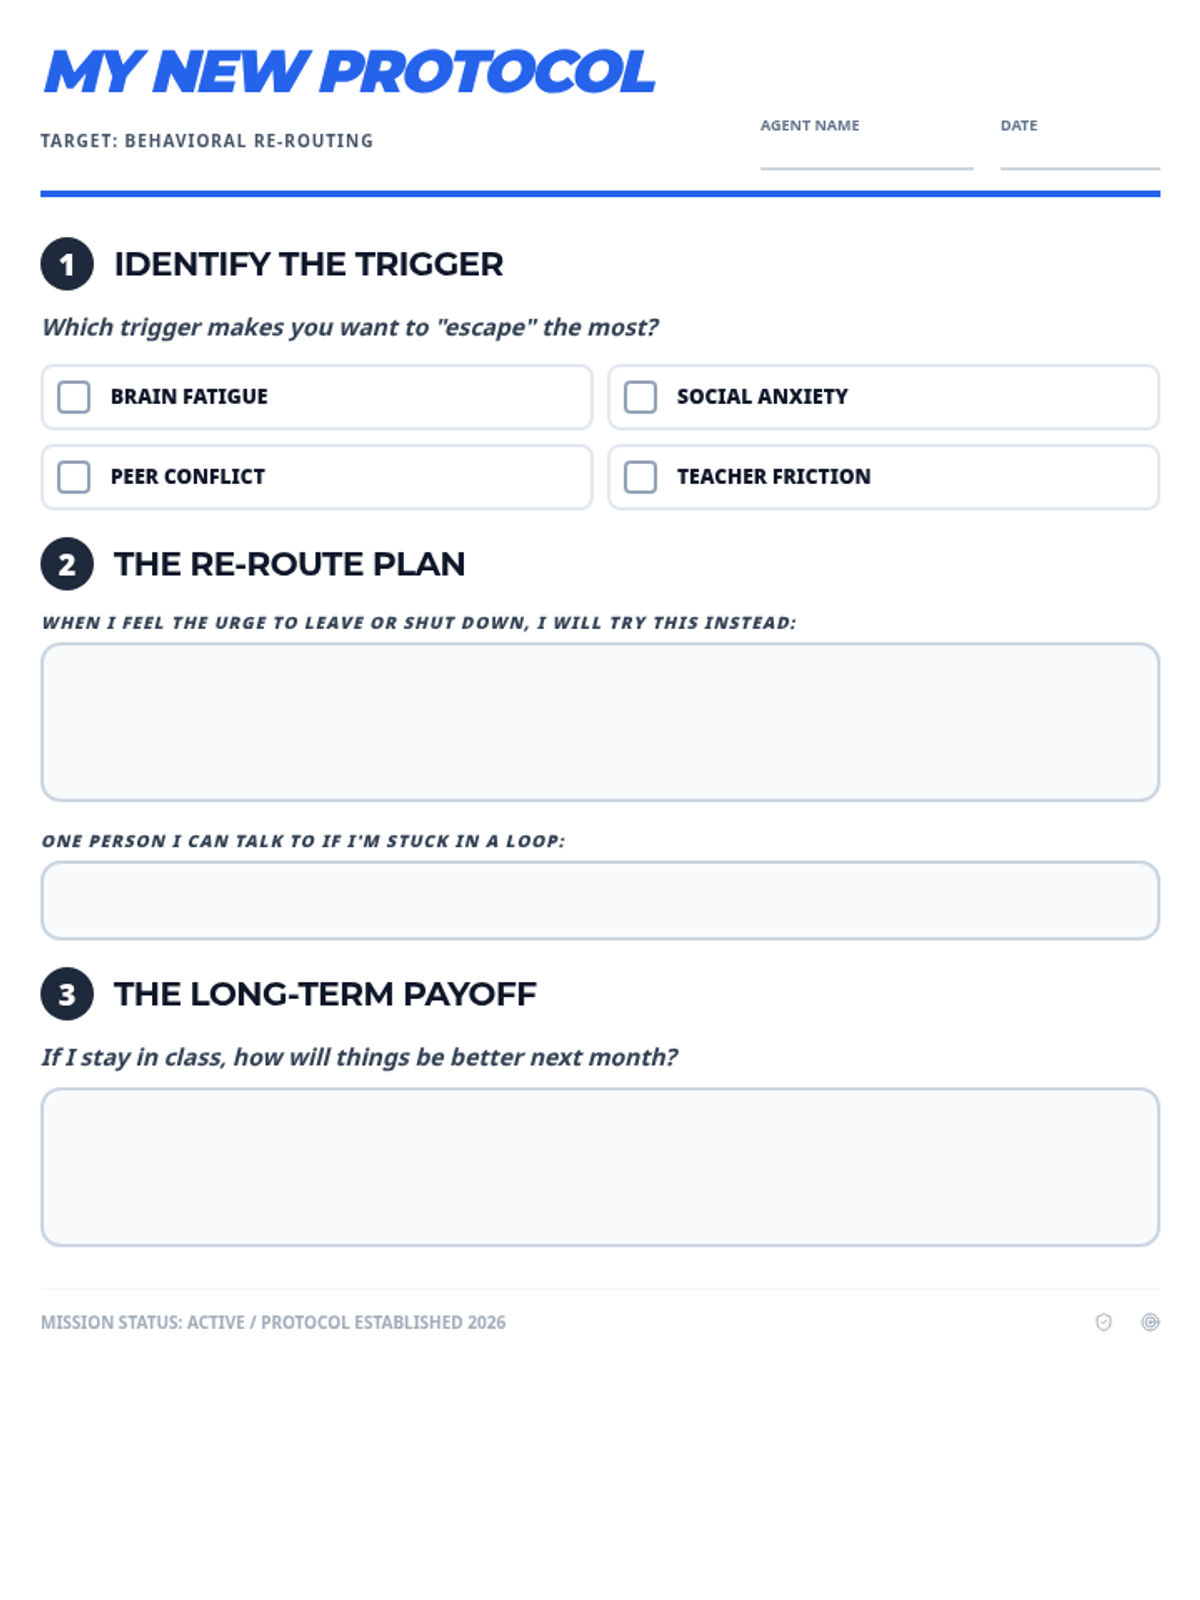This screenshot has height=1600, width=1200.
Task: Click the shield check icon in footer
Action: pyautogui.click(x=1103, y=1322)
